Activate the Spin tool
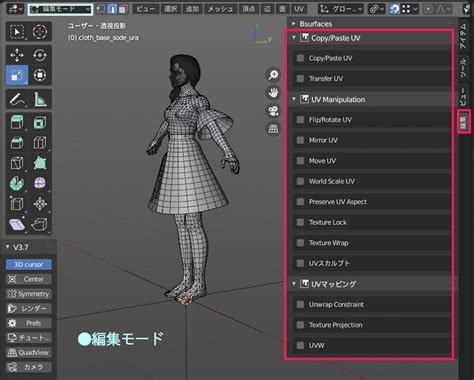 pyautogui.click(x=17, y=183)
